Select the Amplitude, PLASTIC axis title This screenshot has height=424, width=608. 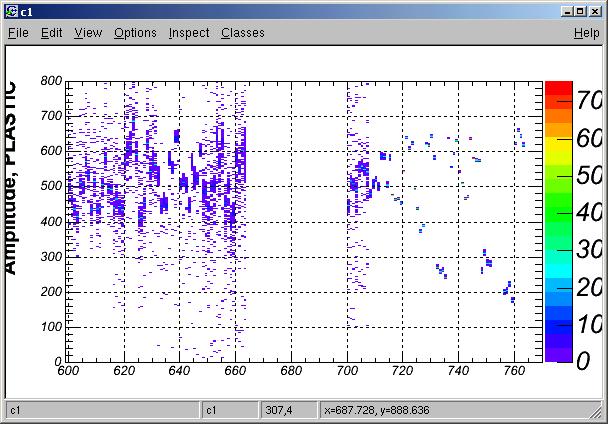[x=10, y=178]
